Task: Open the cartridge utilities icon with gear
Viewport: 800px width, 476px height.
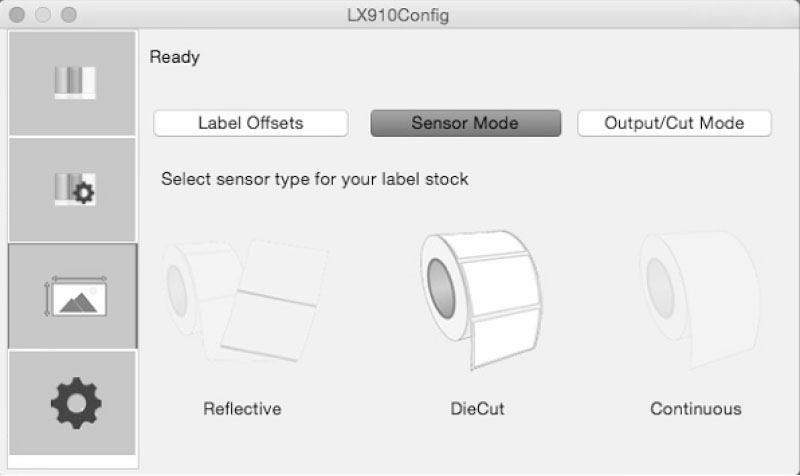Action: tap(72, 190)
